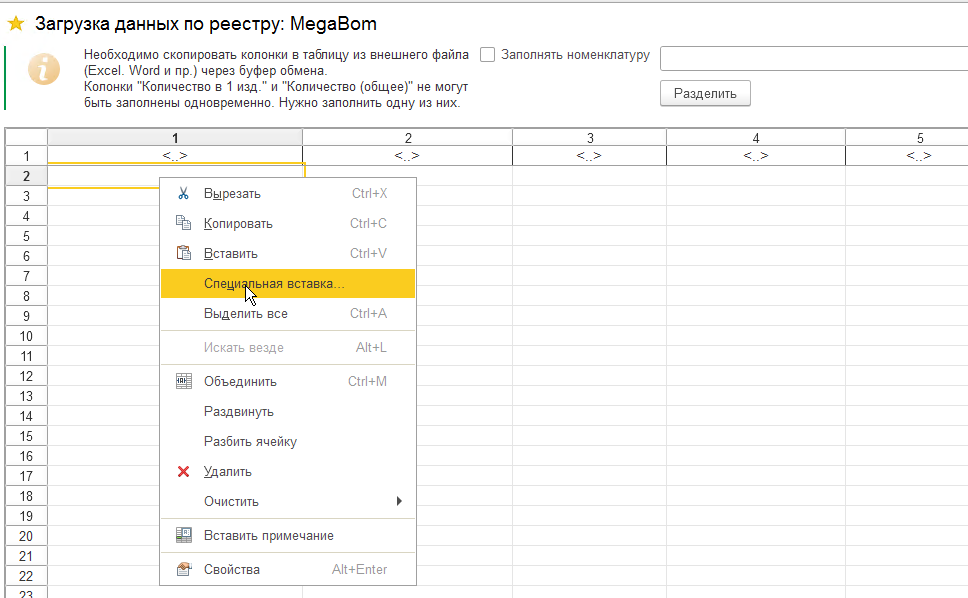The height and width of the screenshot is (598, 968).
Task: Choose Специальная вставка from context menu
Action: tap(274, 284)
